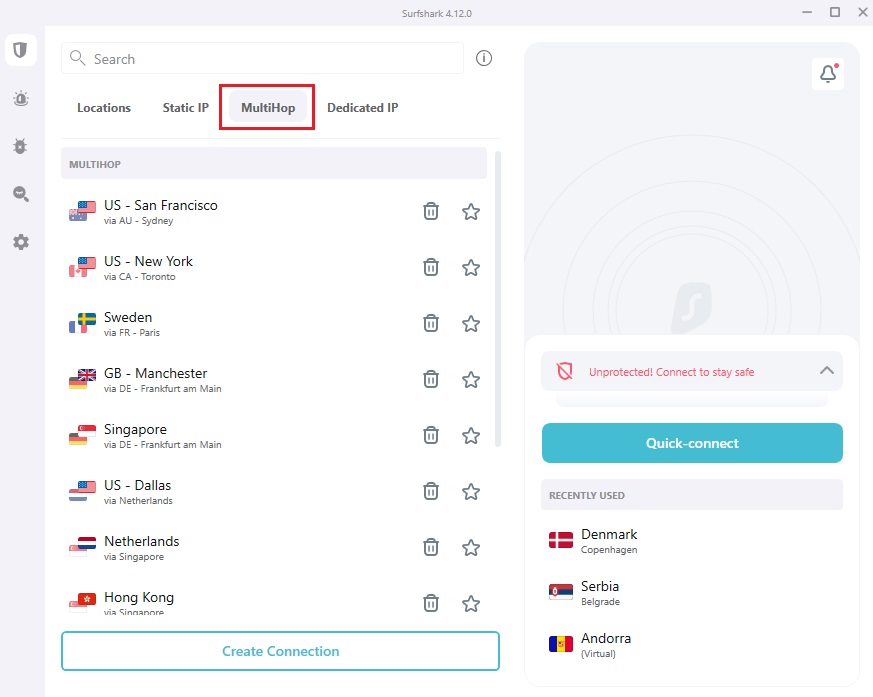Delete the US - San Francisco connection

coord(431,212)
